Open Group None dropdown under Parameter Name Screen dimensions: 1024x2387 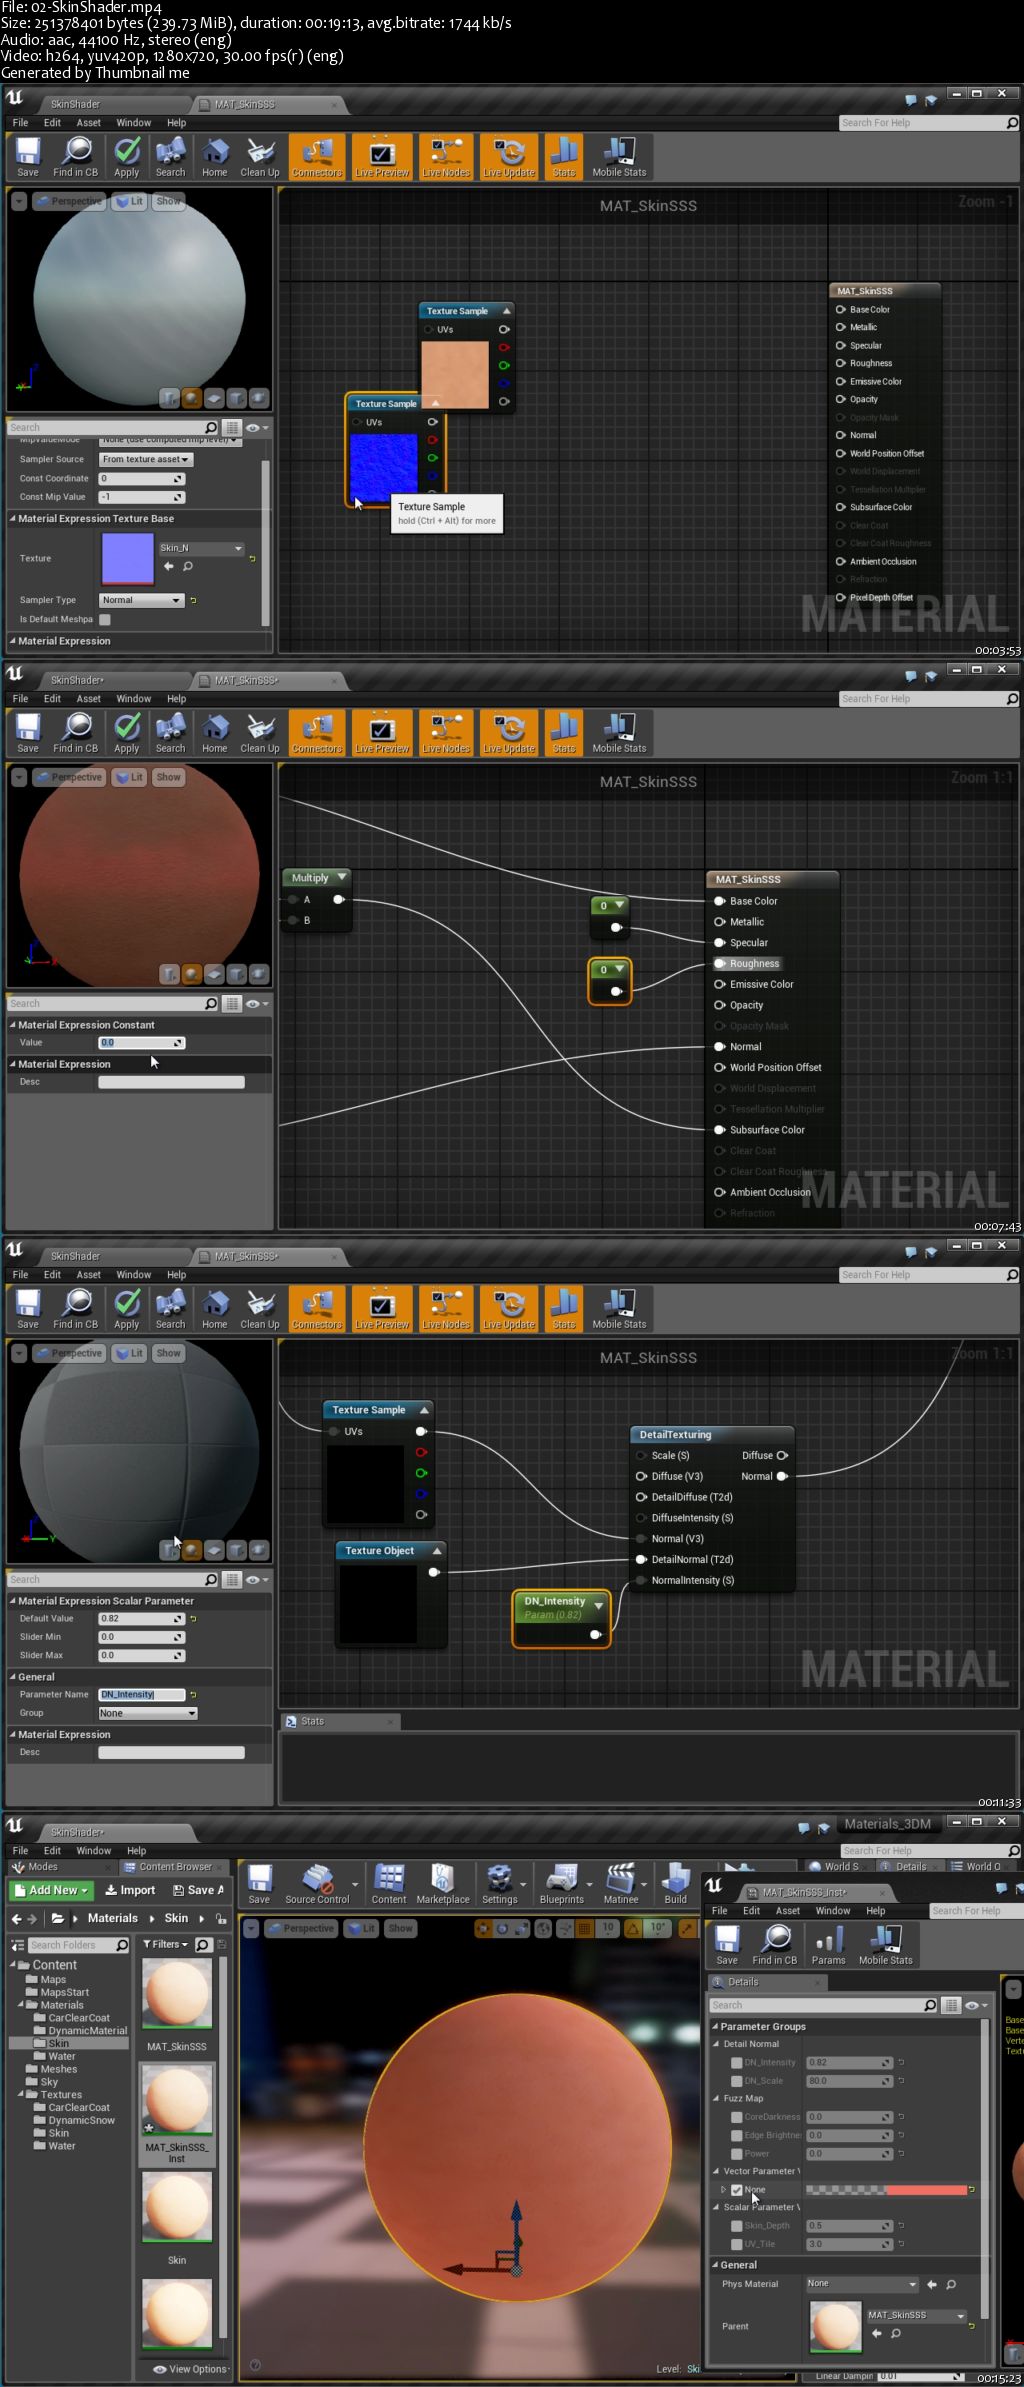148,1713
